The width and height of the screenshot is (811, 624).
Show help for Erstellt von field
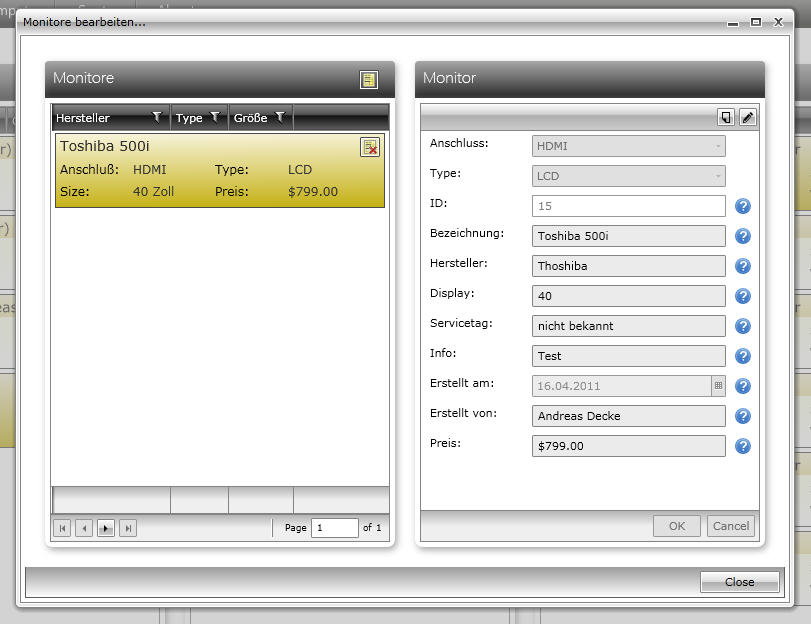pos(743,416)
